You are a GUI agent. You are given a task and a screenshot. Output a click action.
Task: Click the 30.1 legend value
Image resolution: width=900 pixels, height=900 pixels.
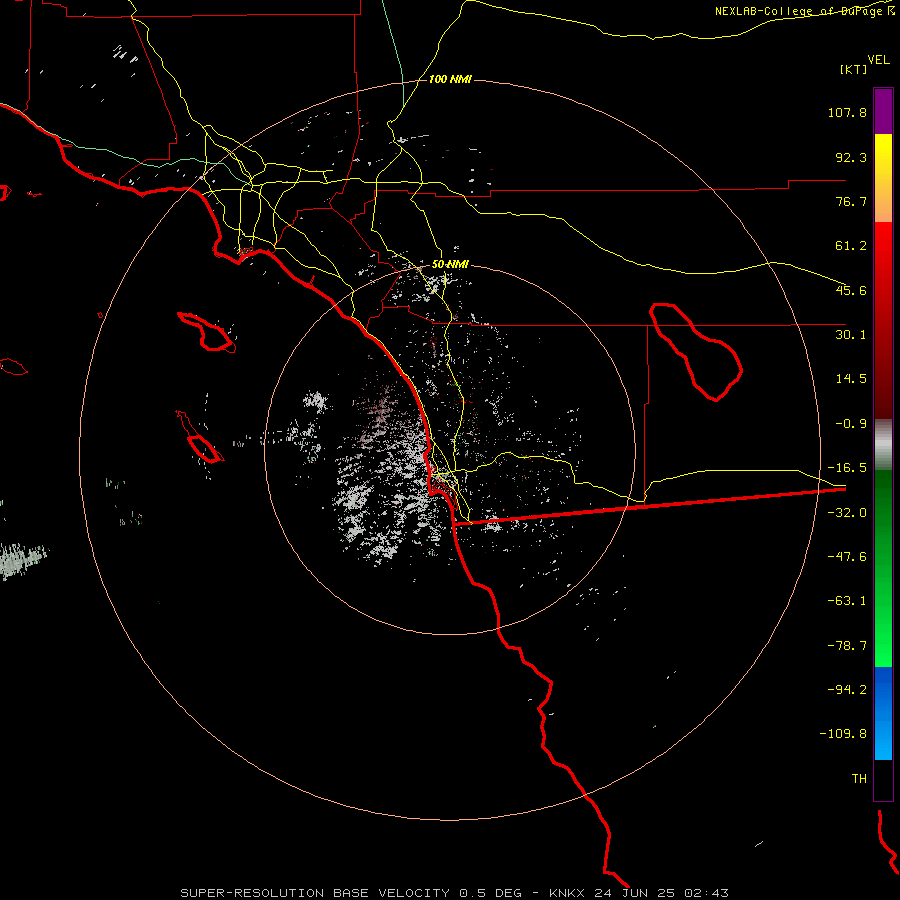click(851, 335)
